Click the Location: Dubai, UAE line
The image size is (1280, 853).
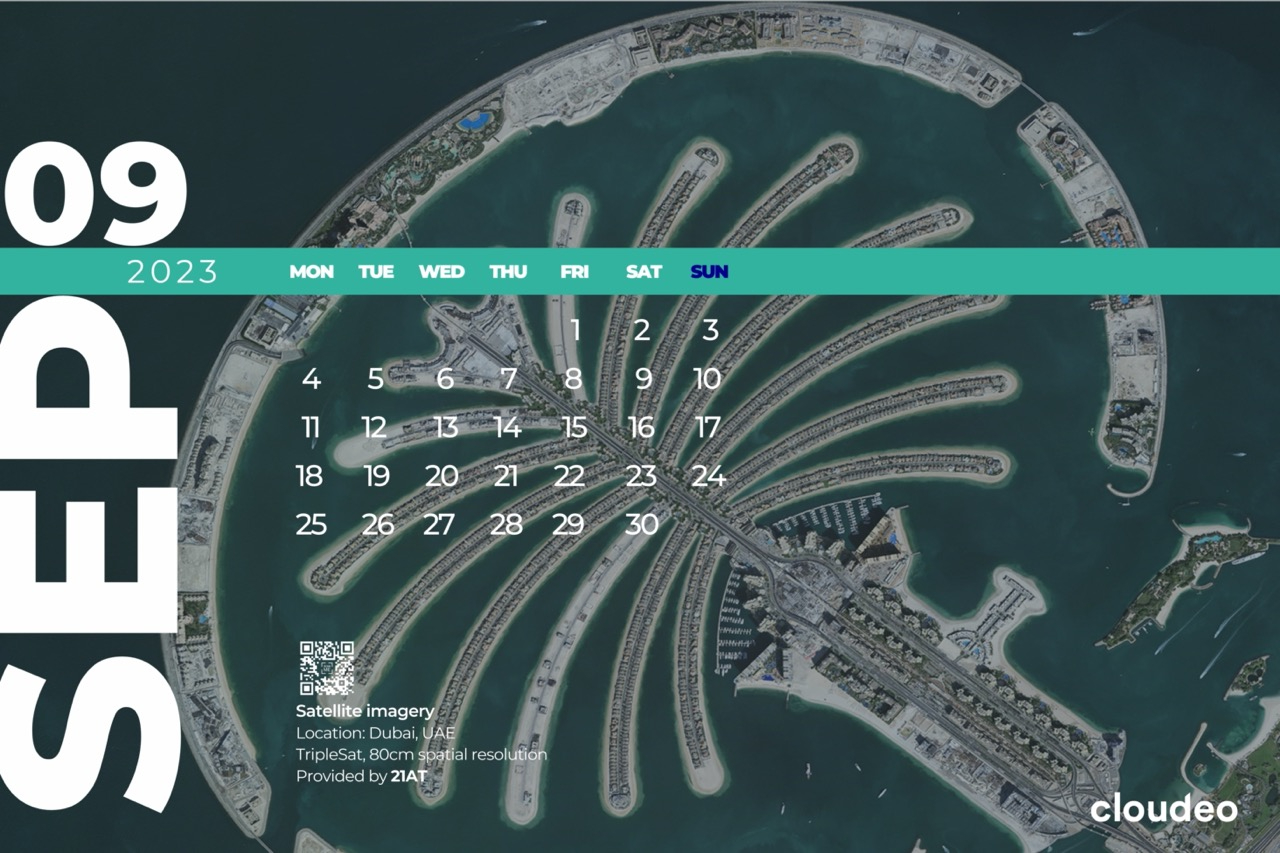[376, 733]
